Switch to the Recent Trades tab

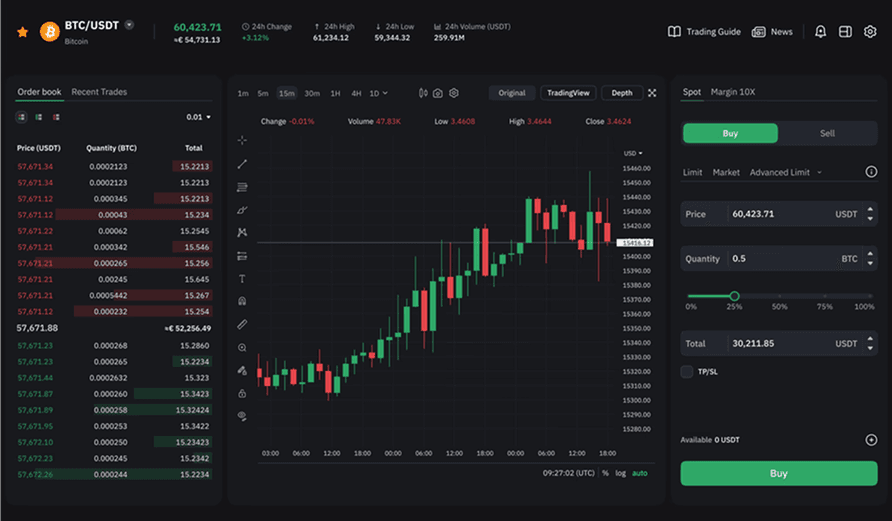tap(99, 92)
